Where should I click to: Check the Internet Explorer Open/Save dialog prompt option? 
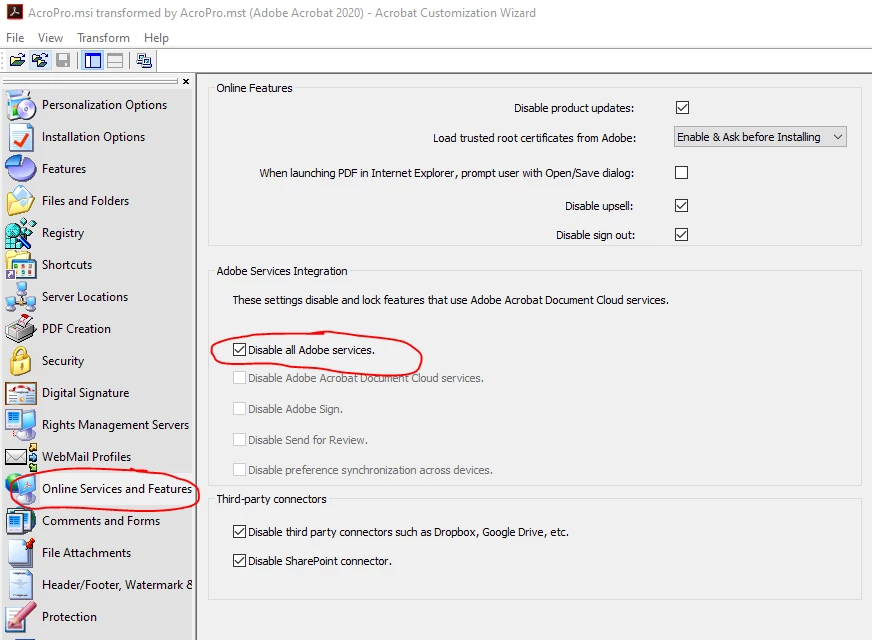coord(681,172)
